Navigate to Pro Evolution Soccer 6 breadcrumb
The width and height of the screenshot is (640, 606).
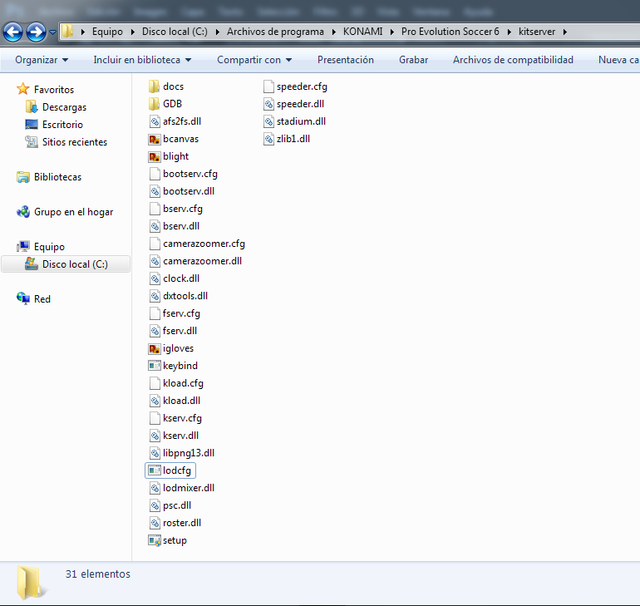pos(450,32)
